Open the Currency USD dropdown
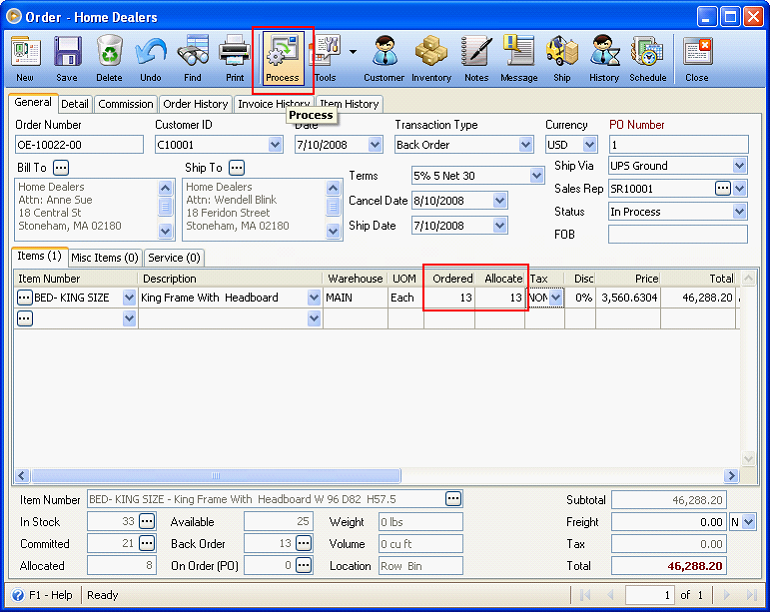The image size is (771, 613). 589,145
